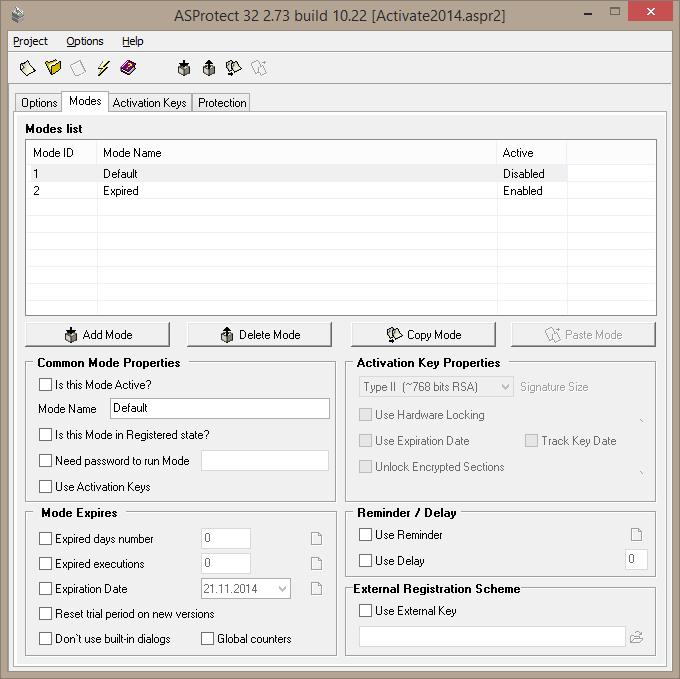Click the Paste Mode button
The width and height of the screenshot is (680, 679).
pos(583,334)
